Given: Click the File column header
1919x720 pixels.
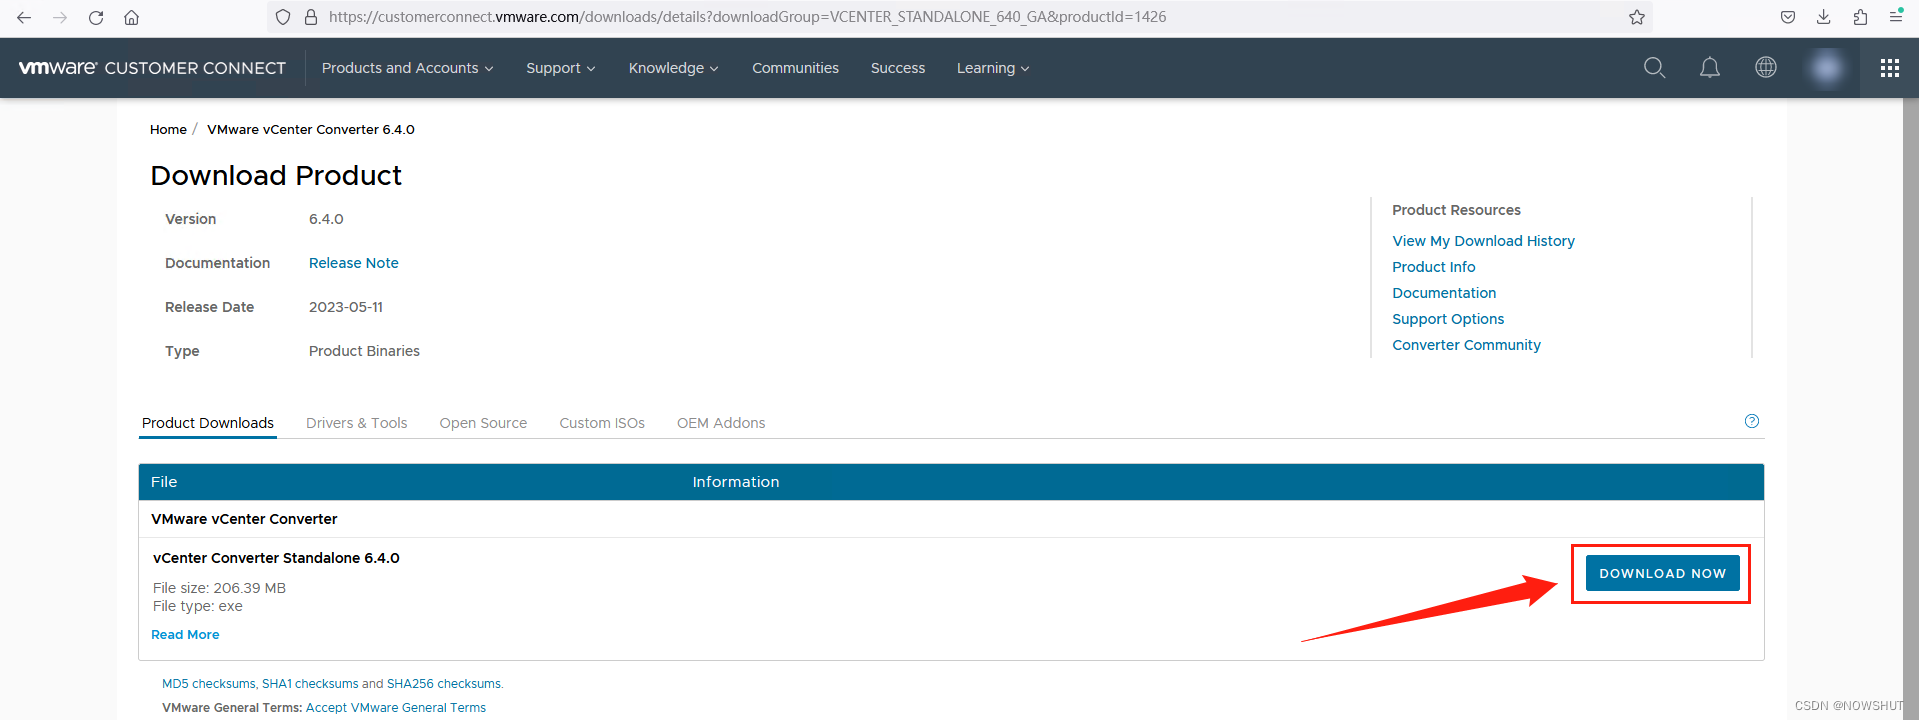Looking at the screenshot, I should pos(164,482).
